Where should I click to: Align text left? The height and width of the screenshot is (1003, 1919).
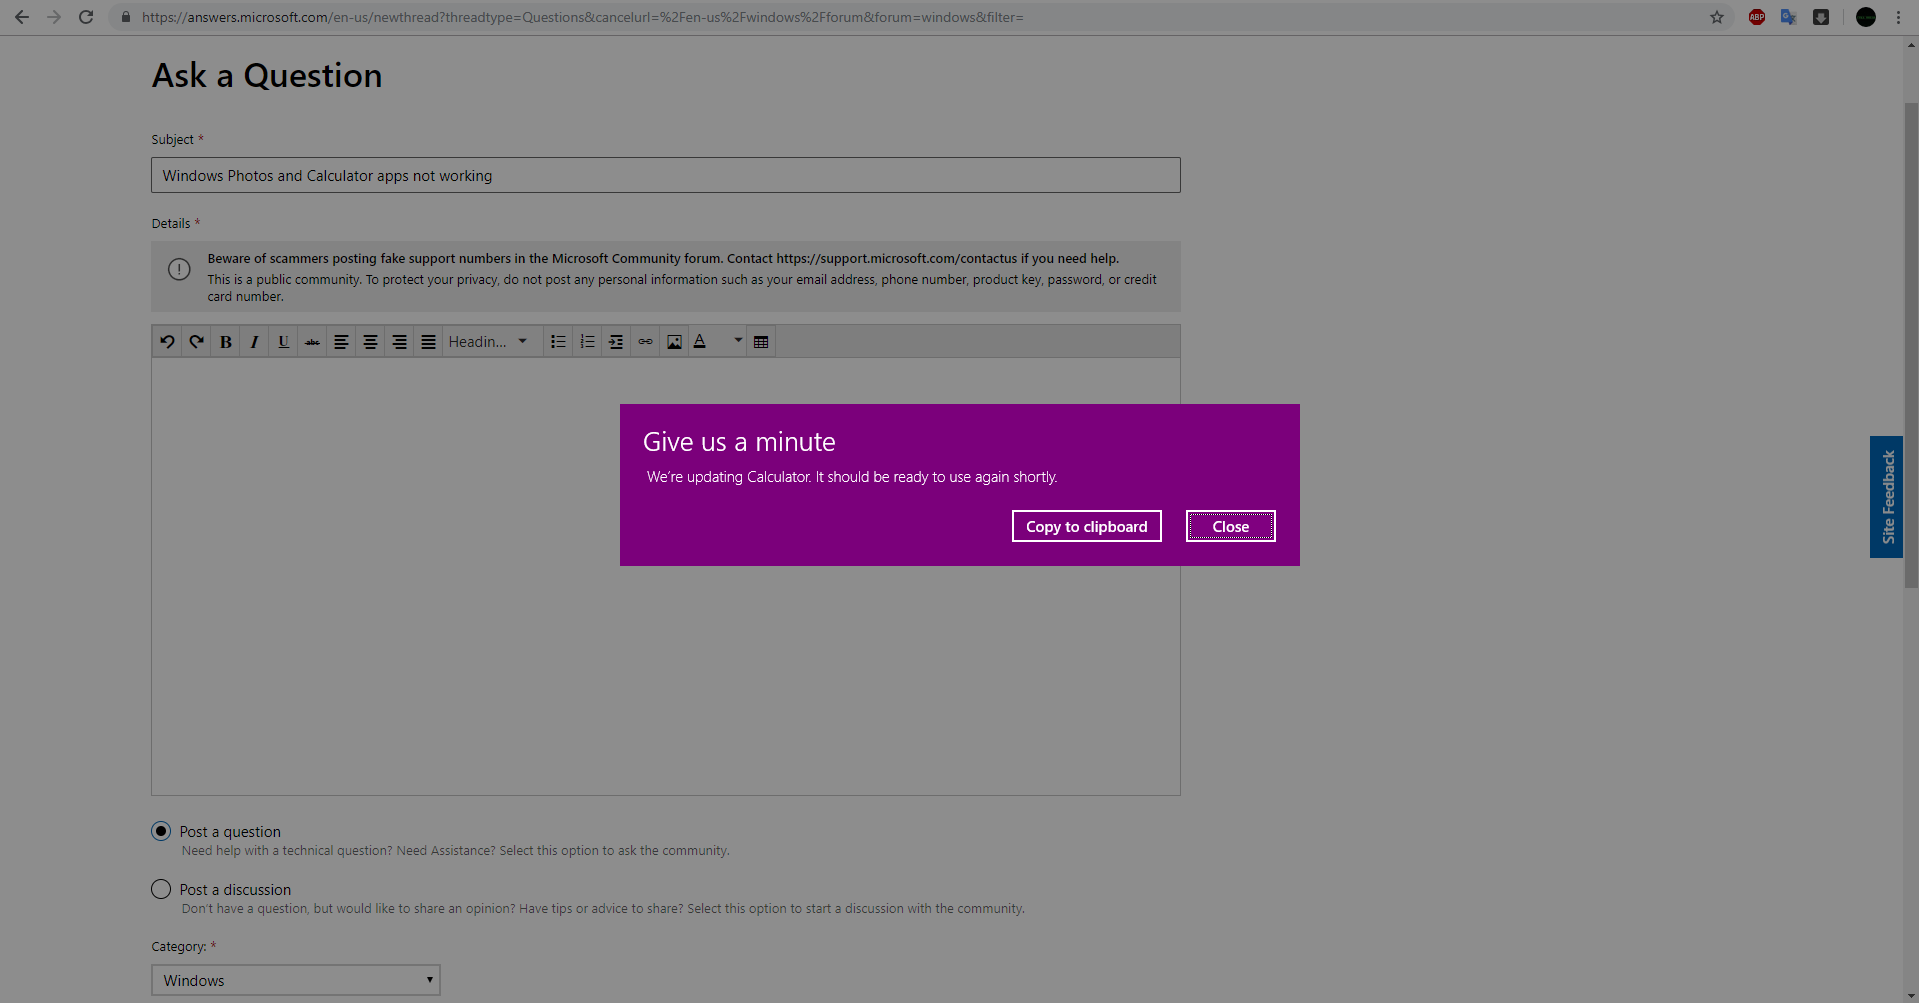point(342,342)
